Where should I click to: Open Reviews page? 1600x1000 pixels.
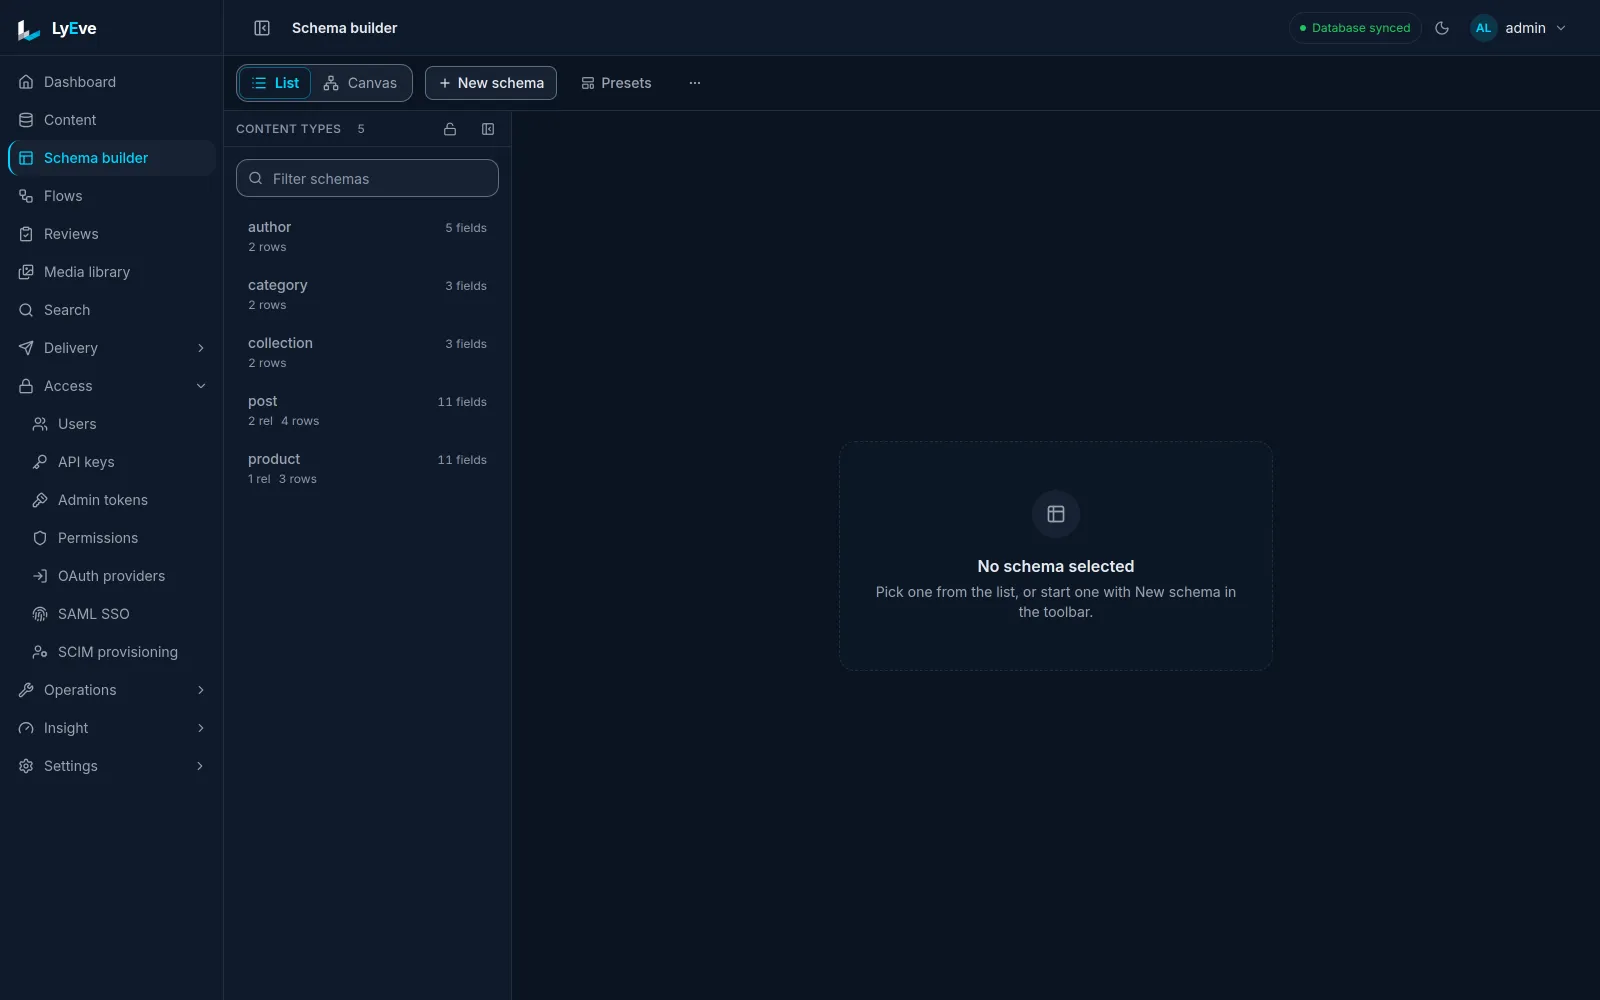pos(112,234)
